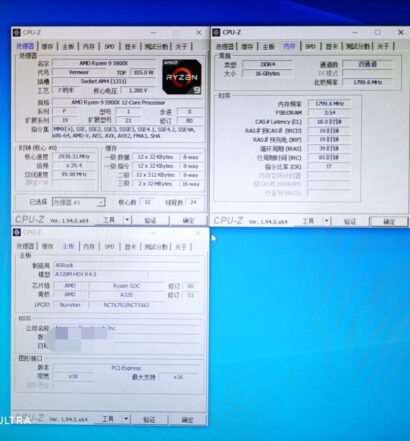Open the 测试分数 tab in the memory window
410x441 pixels.
point(357,47)
